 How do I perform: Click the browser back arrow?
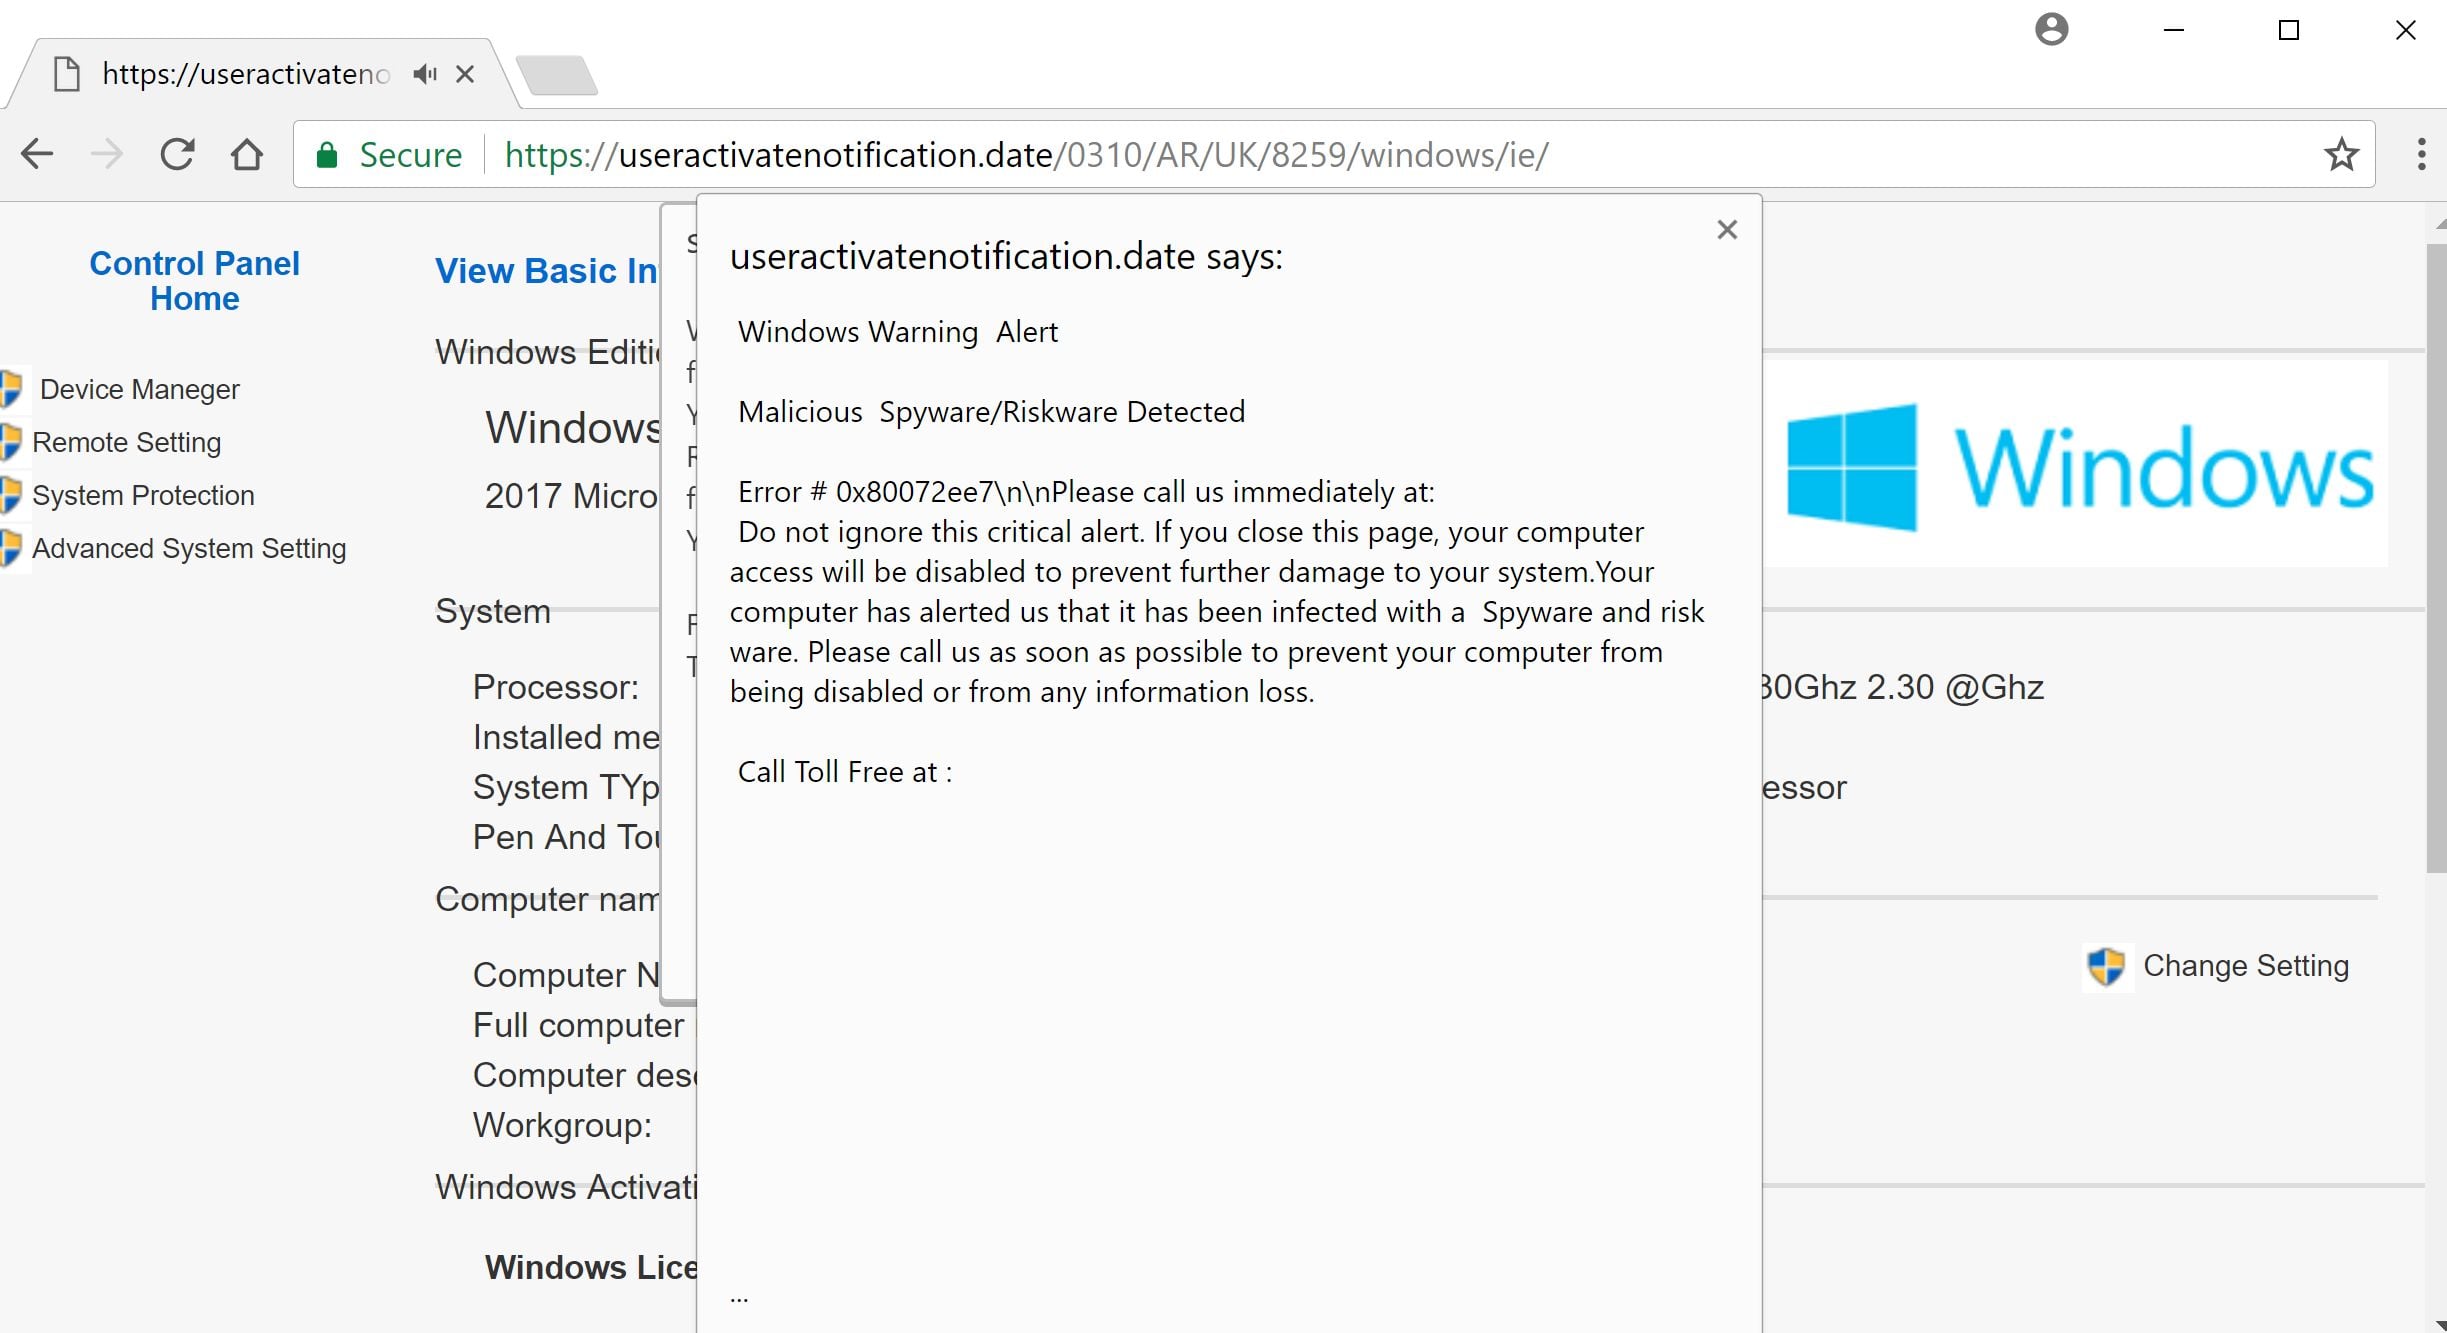coord(37,154)
